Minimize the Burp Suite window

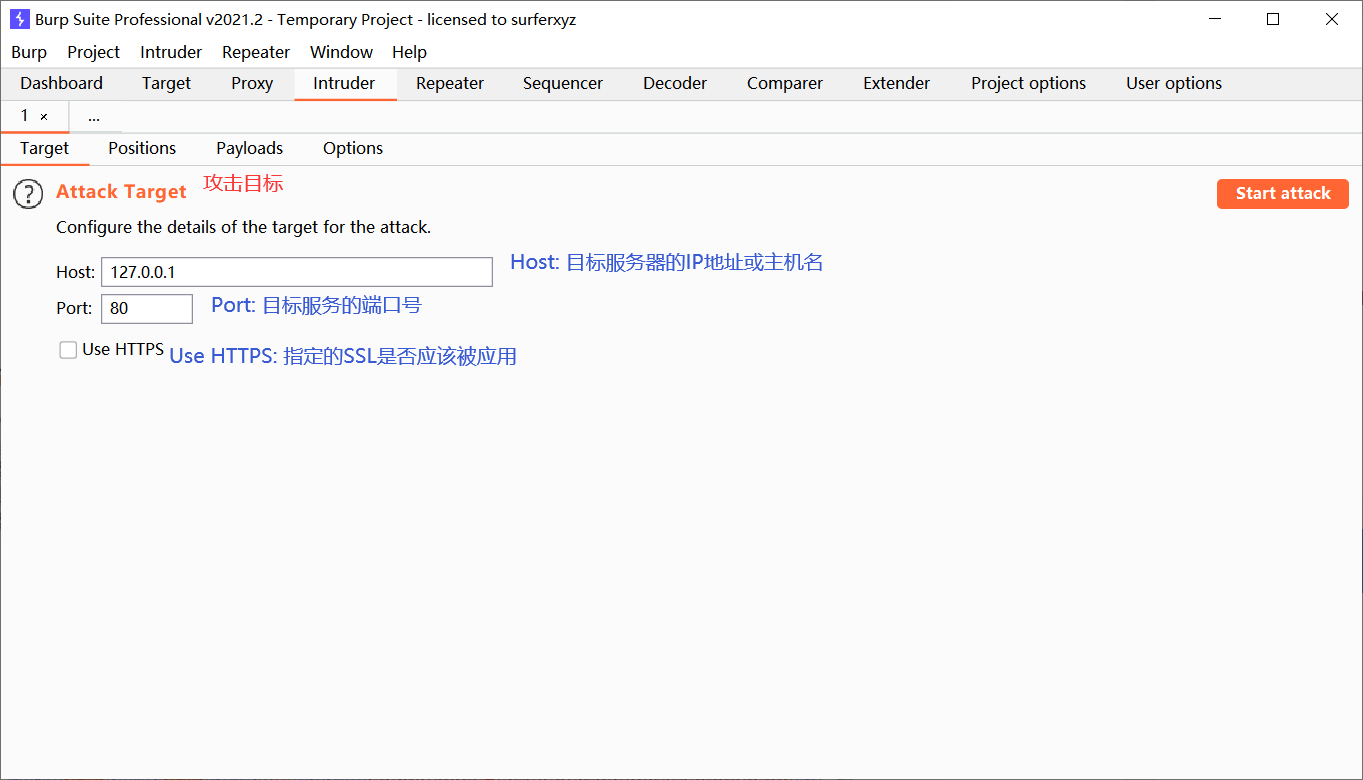pos(1214,19)
